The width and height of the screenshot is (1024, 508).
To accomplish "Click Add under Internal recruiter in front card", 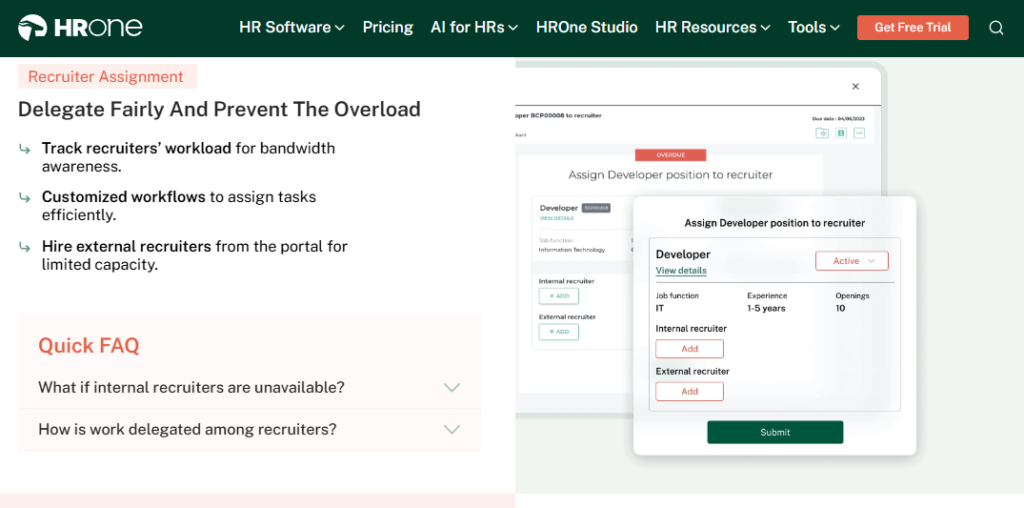I will [690, 349].
